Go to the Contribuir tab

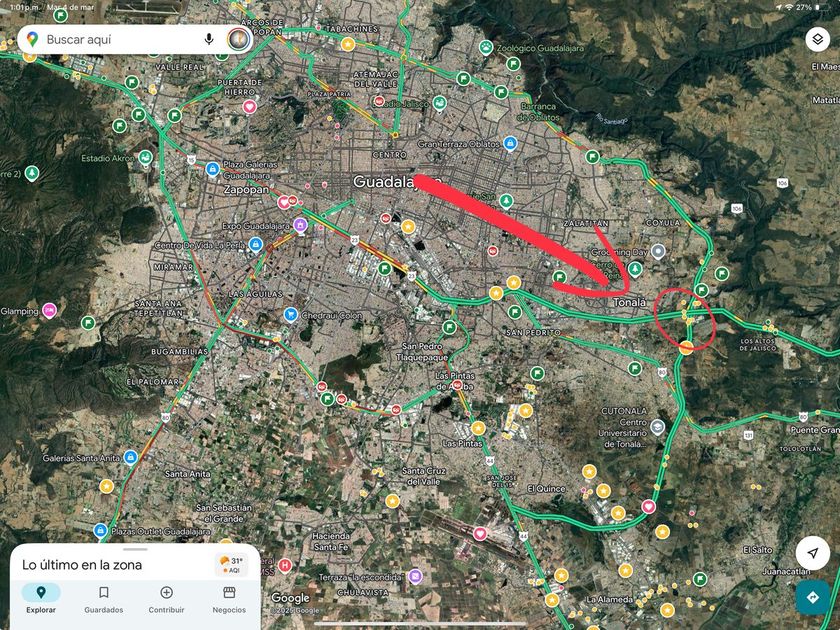167,598
